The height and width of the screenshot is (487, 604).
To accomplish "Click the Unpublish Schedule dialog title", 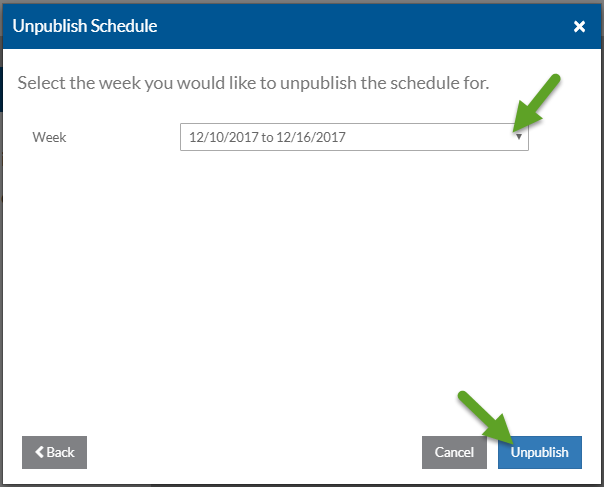I will point(84,26).
